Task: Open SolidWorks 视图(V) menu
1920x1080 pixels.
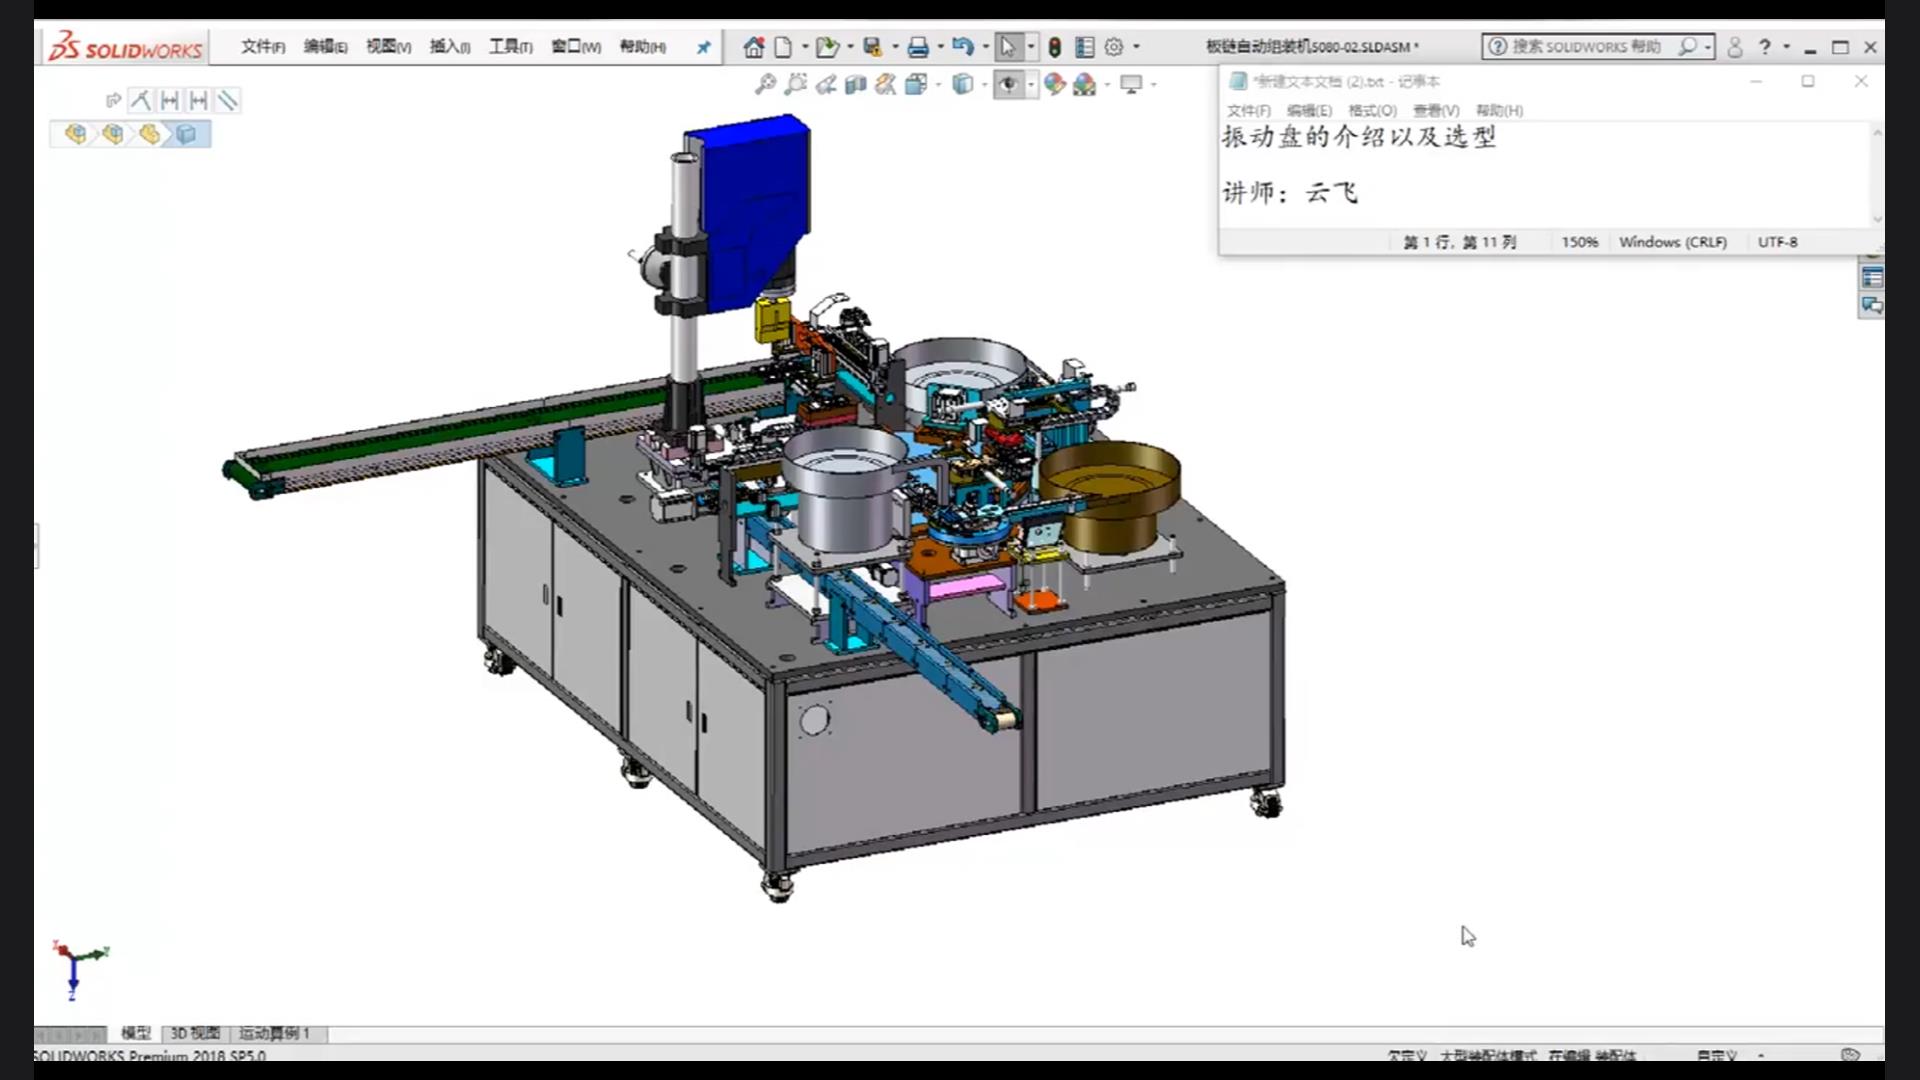Action: click(x=388, y=47)
